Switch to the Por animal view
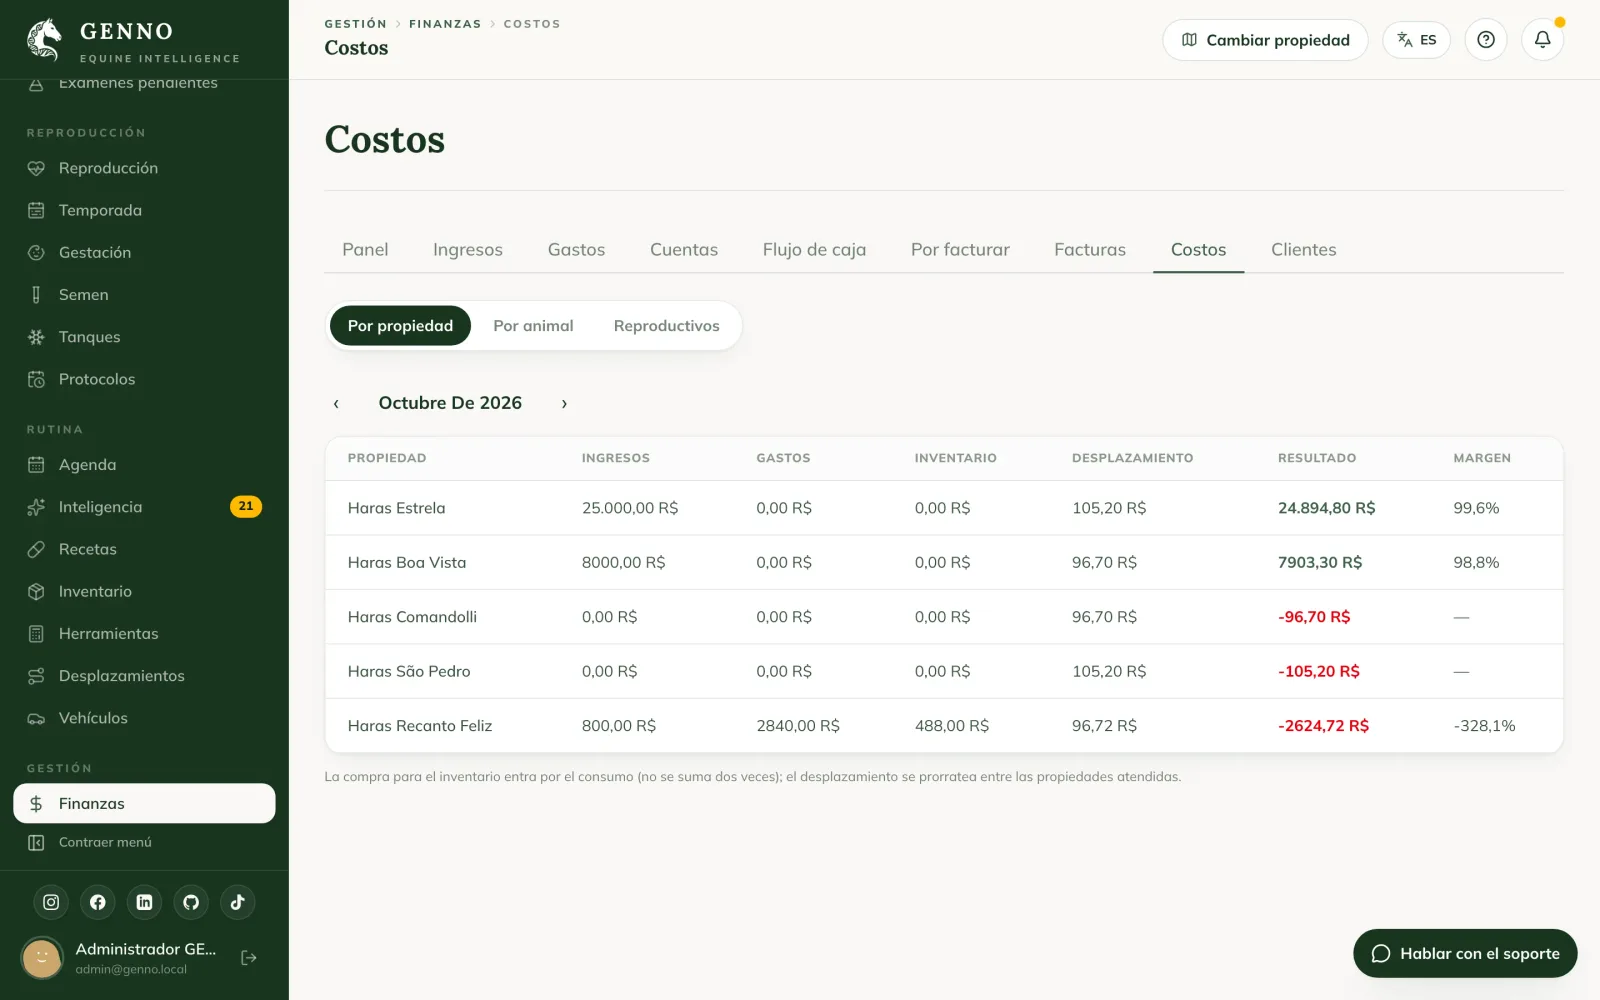The image size is (1600, 1000). [x=533, y=326]
